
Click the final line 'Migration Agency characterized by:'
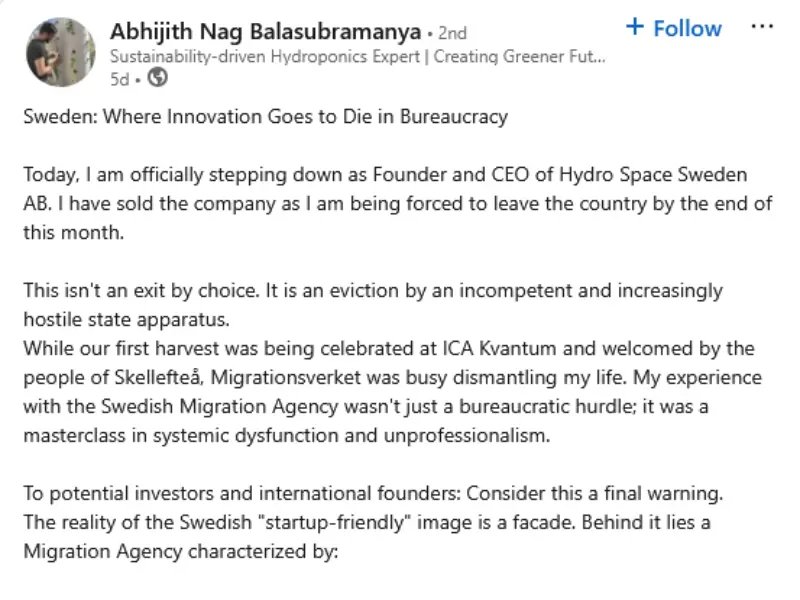click(182, 552)
